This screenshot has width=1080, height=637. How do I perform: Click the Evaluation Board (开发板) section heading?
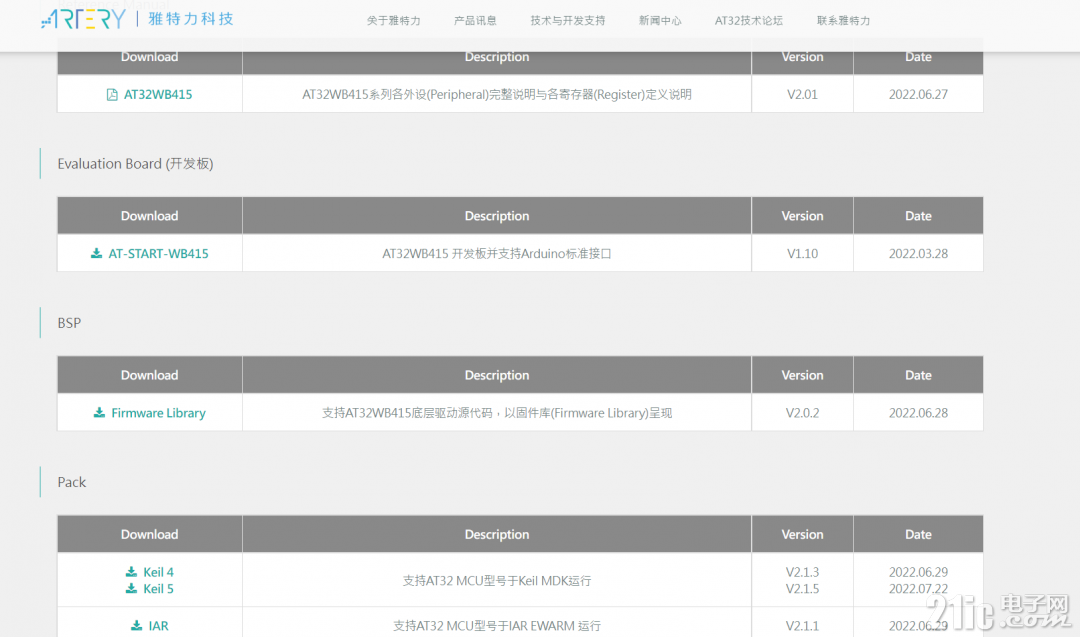136,164
